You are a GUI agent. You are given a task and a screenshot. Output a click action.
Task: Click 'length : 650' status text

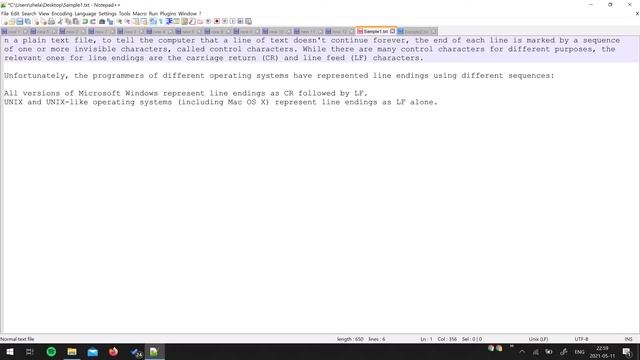[x=350, y=339]
